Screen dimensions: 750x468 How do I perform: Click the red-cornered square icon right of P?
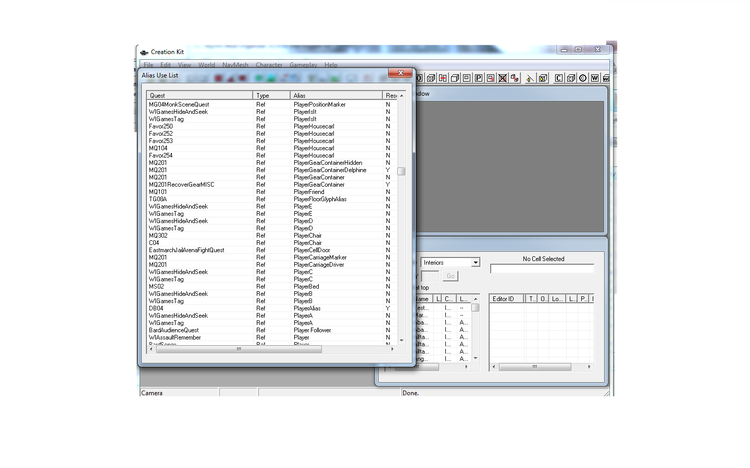pos(490,78)
